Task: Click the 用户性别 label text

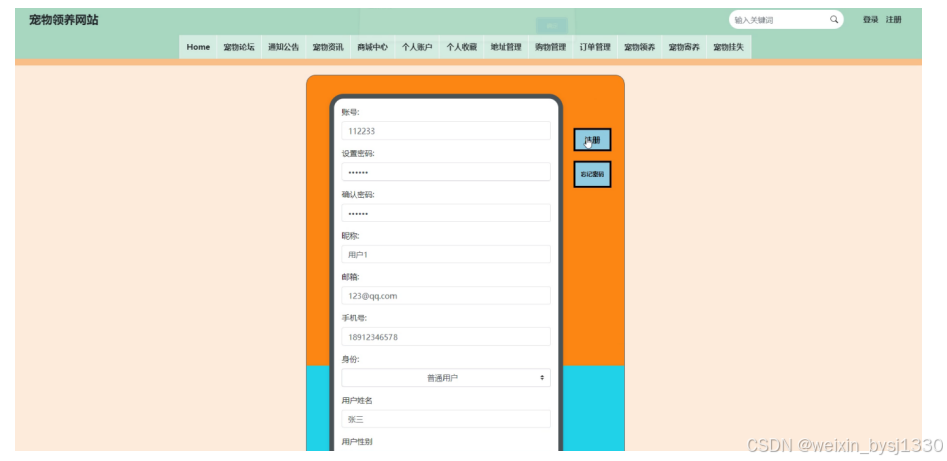Action: point(357,442)
